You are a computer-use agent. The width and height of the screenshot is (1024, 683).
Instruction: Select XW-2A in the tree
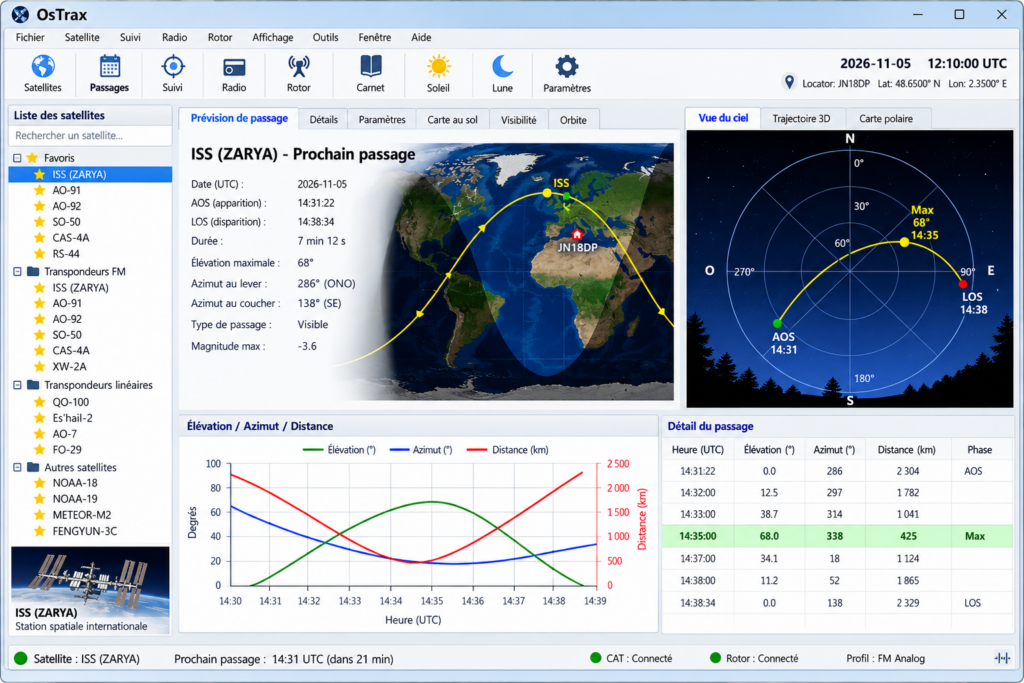pos(69,366)
